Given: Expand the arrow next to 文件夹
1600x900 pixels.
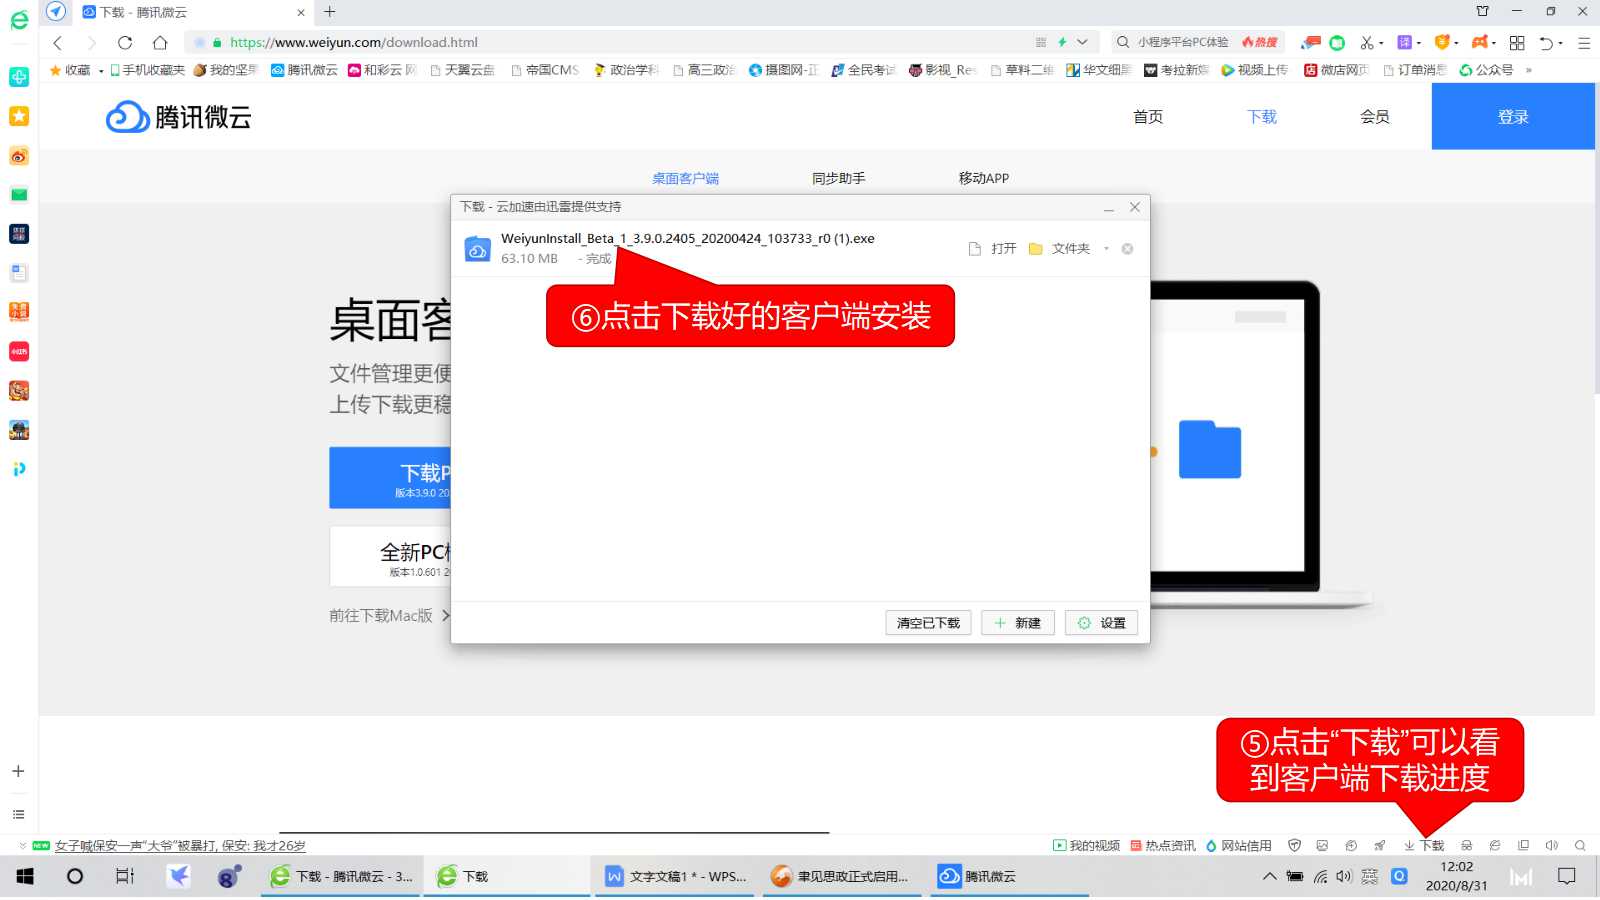Looking at the screenshot, I should [1106, 249].
